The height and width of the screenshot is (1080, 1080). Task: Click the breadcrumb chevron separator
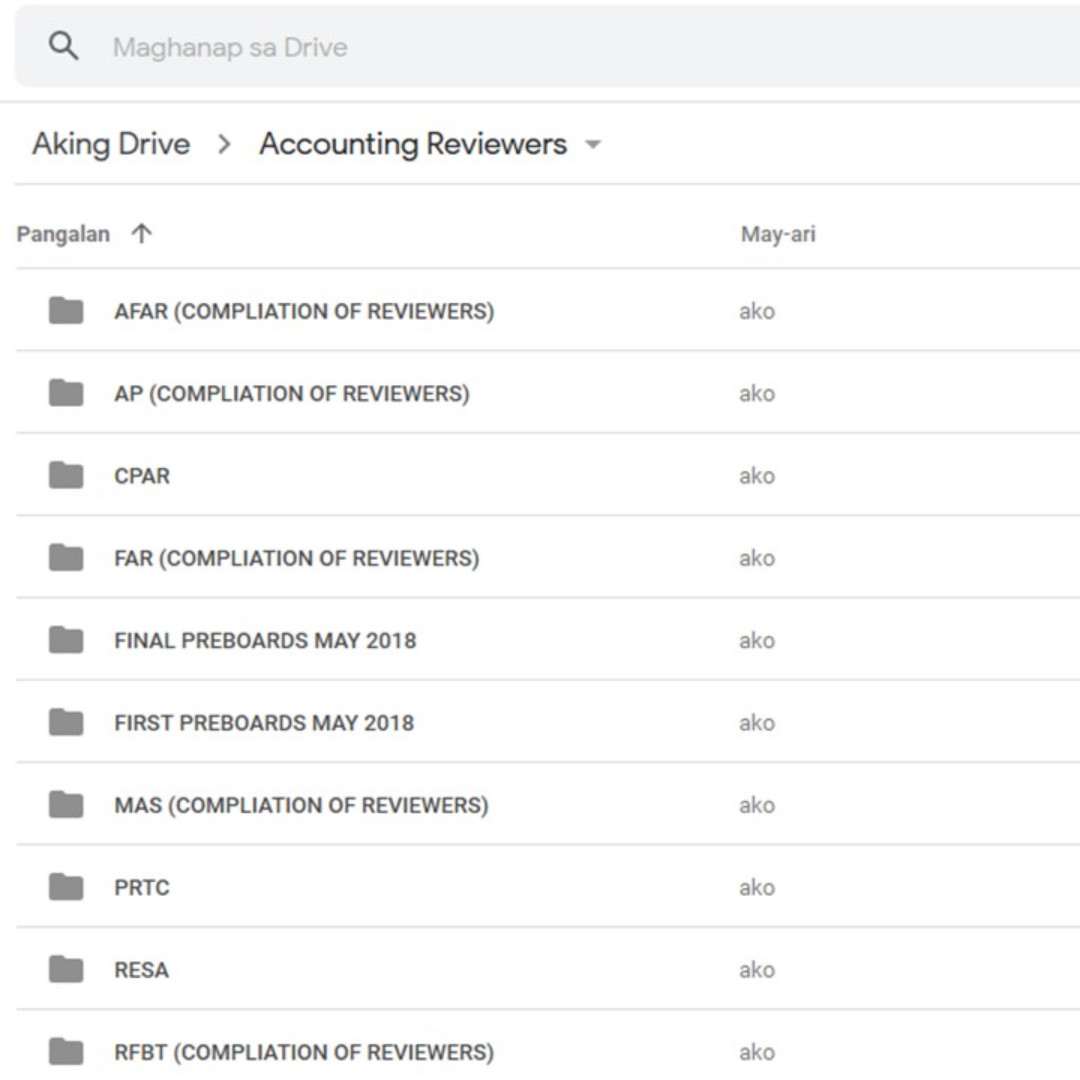point(224,145)
